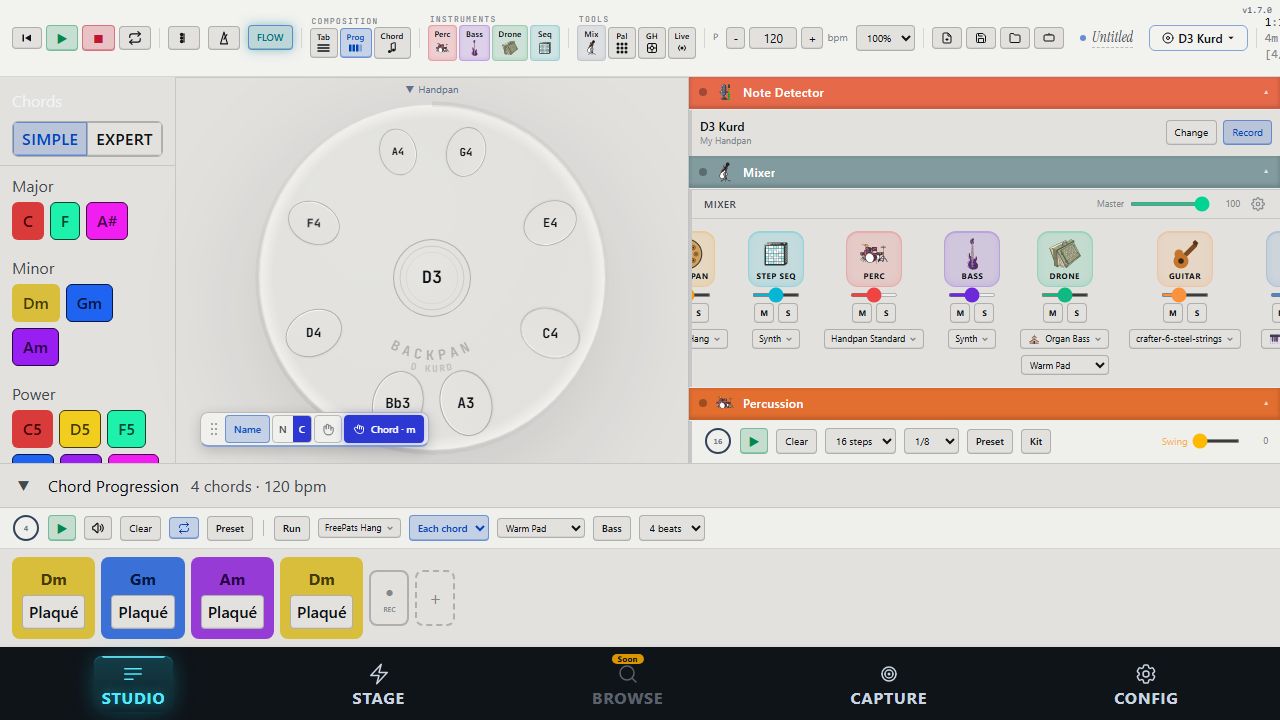Open the Bass instrument panel
Image resolution: width=1280 pixels, height=720 pixels.
[474, 43]
